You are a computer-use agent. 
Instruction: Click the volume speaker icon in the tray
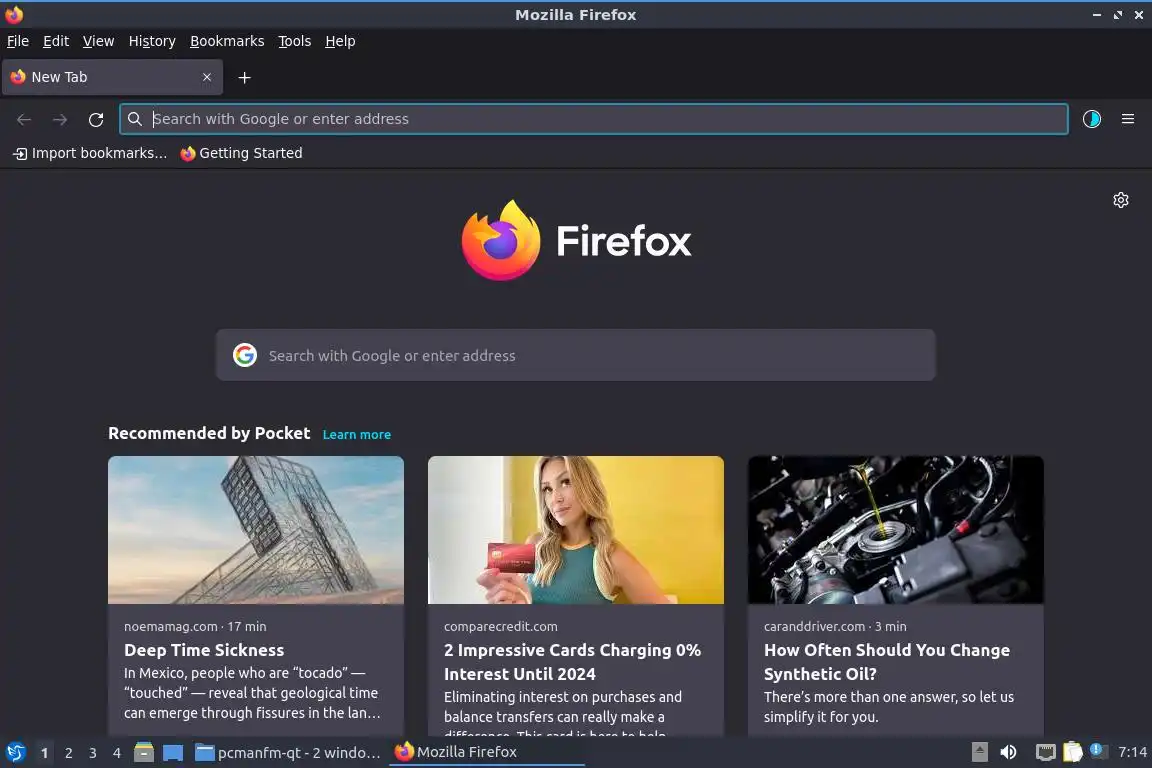tap(1008, 752)
